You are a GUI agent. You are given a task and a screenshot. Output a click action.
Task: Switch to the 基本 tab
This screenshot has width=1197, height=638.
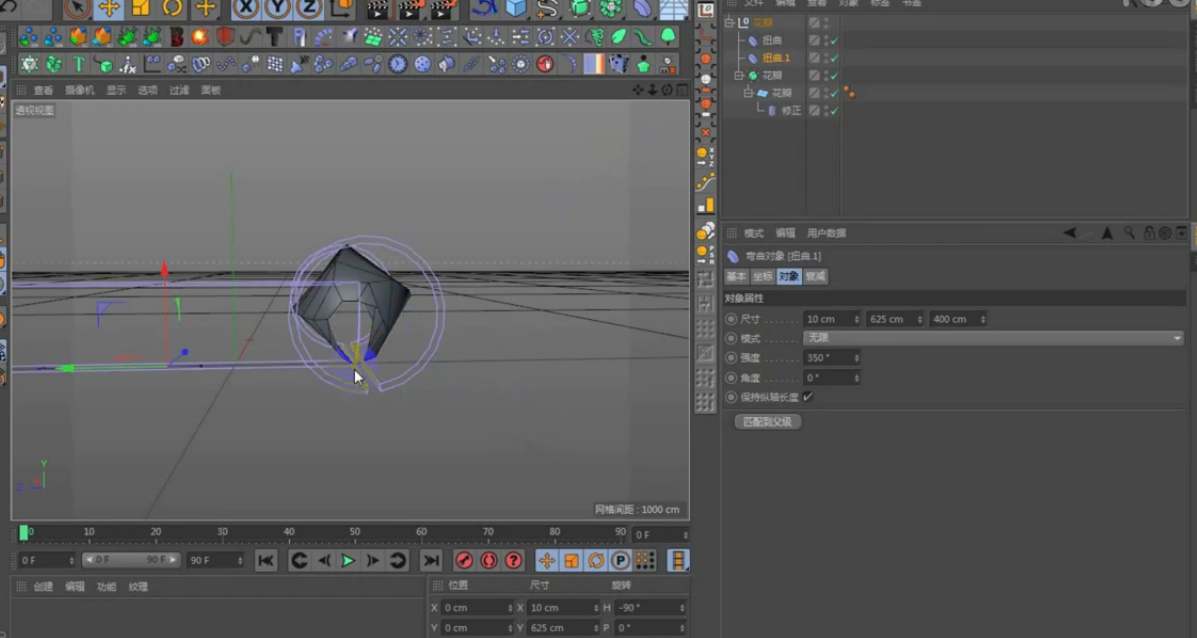pos(736,276)
